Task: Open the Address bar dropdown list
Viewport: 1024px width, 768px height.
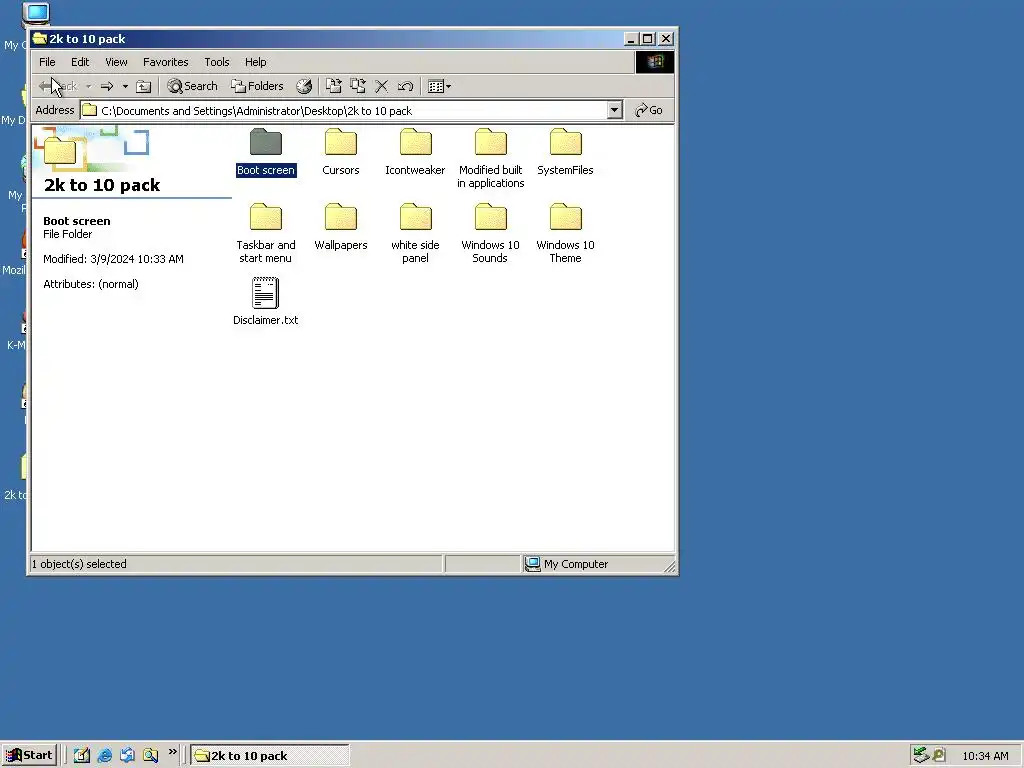Action: click(x=614, y=110)
